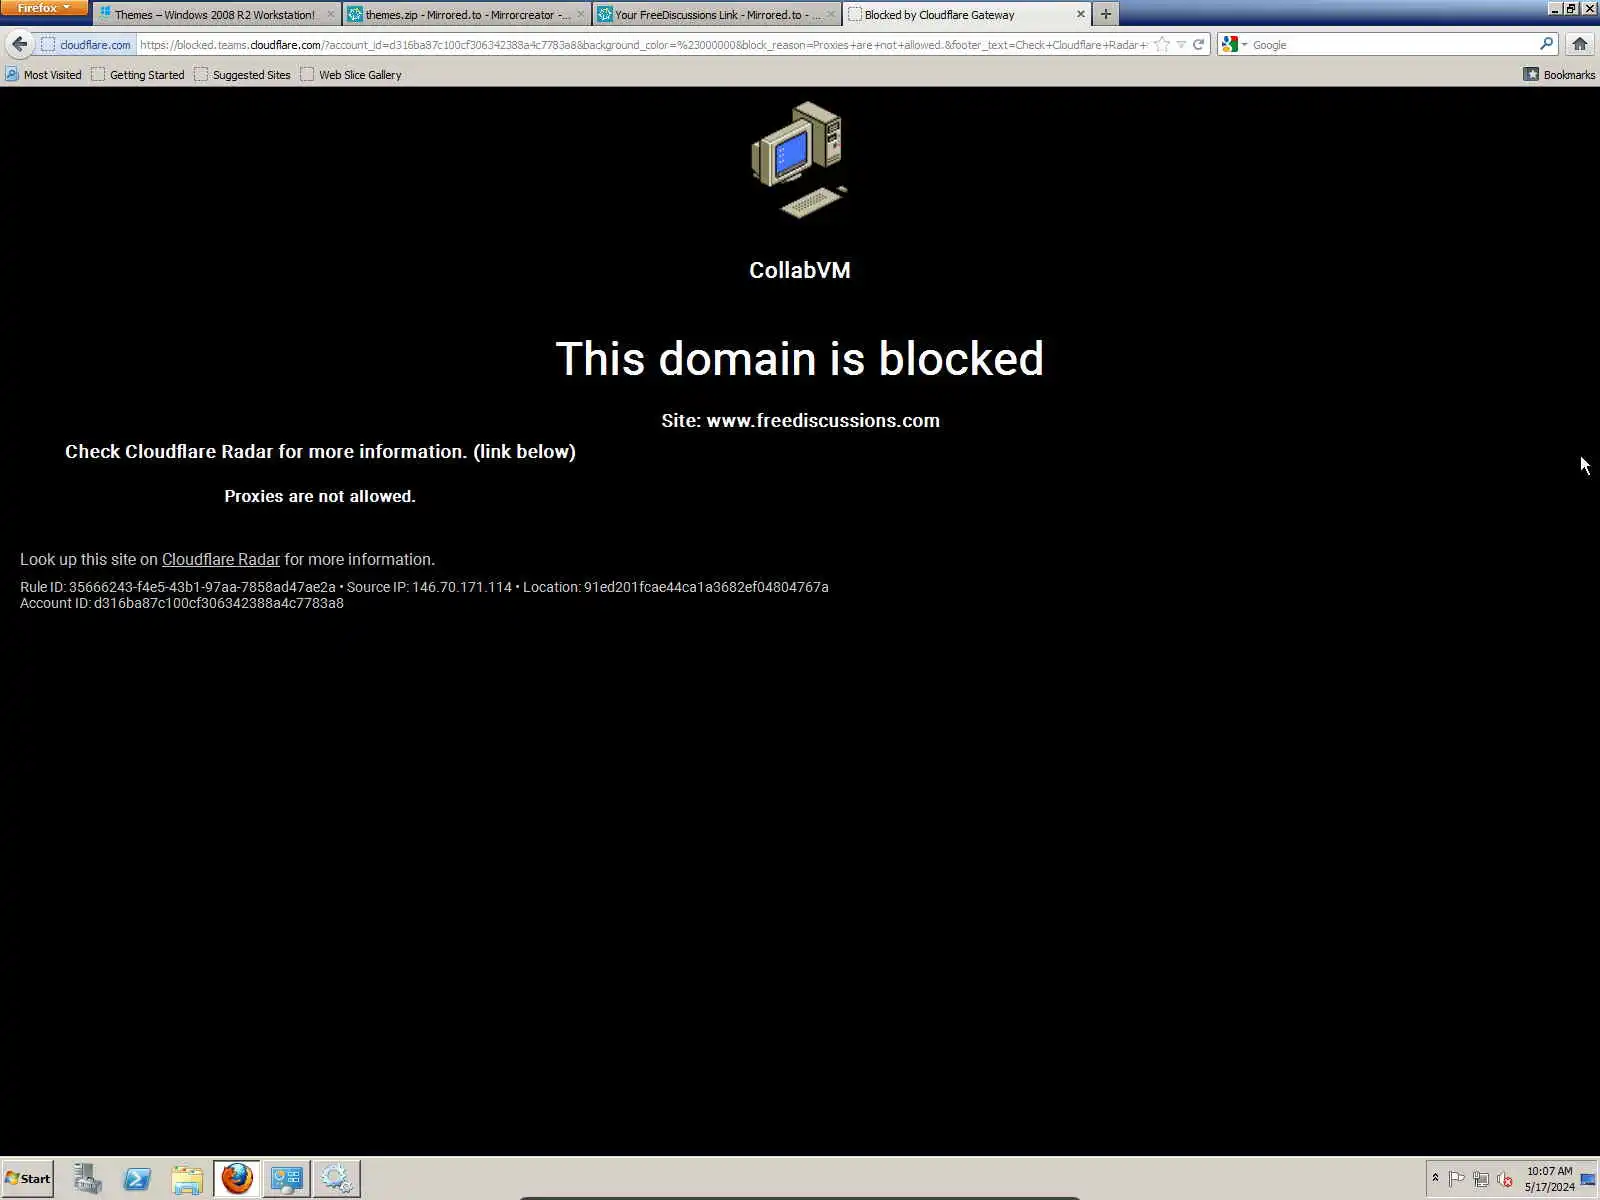
Task: Click the cloudflare.com site identity button
Action: (x=86, y=45)
